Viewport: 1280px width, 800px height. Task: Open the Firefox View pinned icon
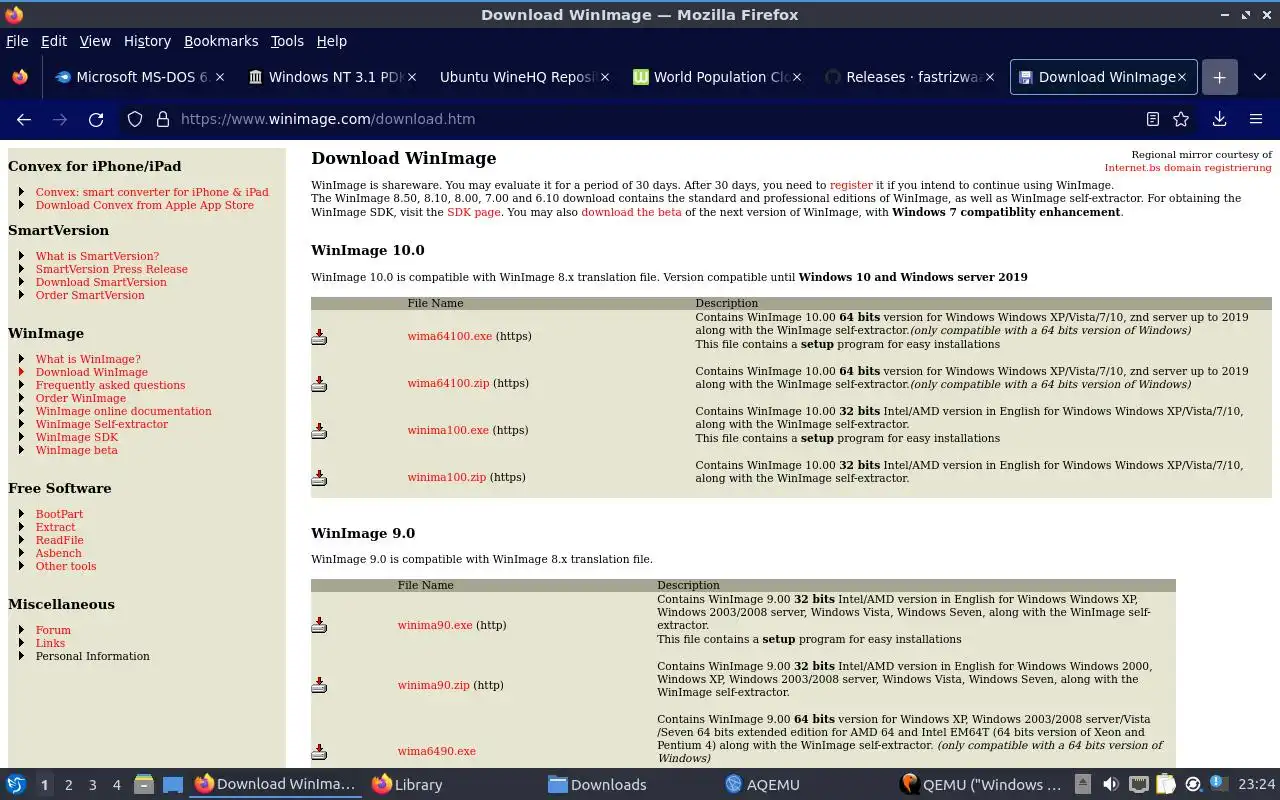pos(20,77)
